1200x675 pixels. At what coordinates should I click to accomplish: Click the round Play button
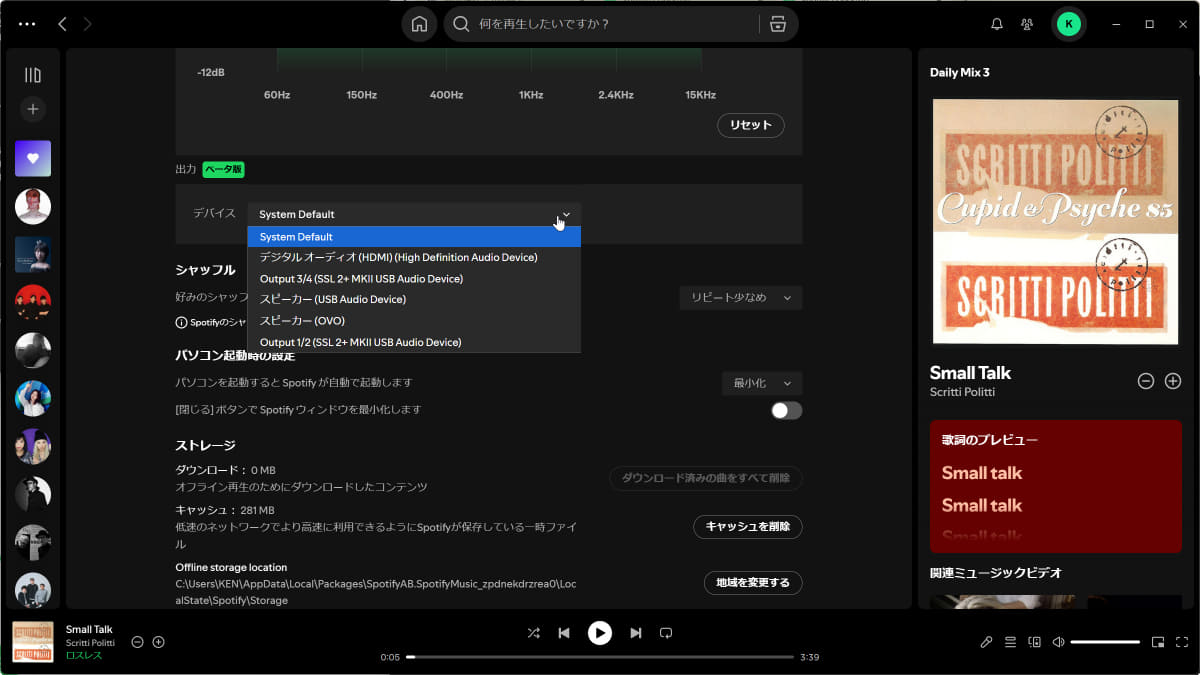599,633
